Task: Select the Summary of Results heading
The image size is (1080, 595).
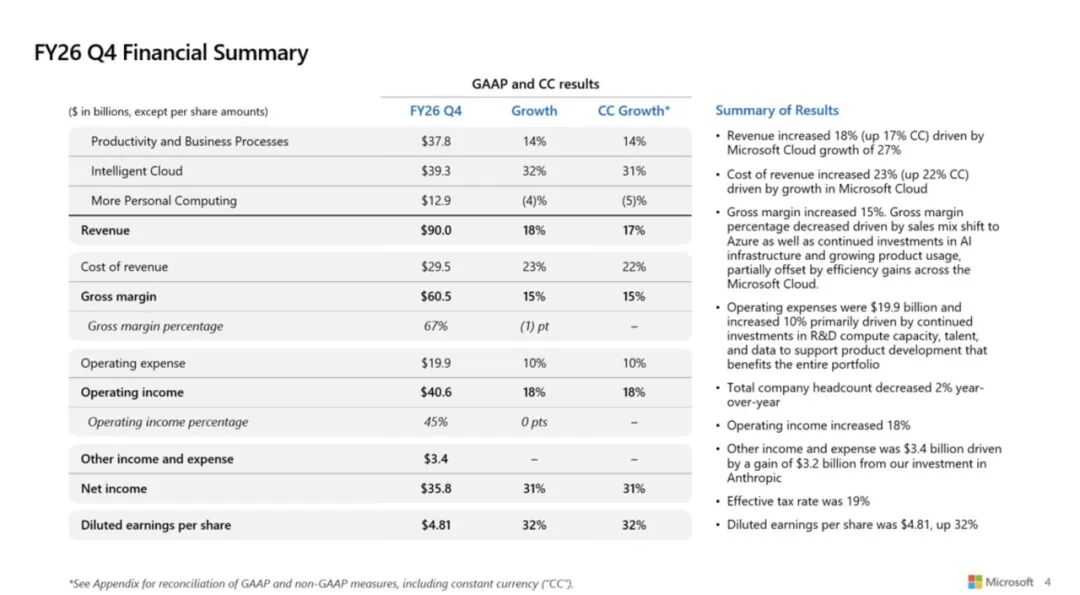Action: point(776,110)
